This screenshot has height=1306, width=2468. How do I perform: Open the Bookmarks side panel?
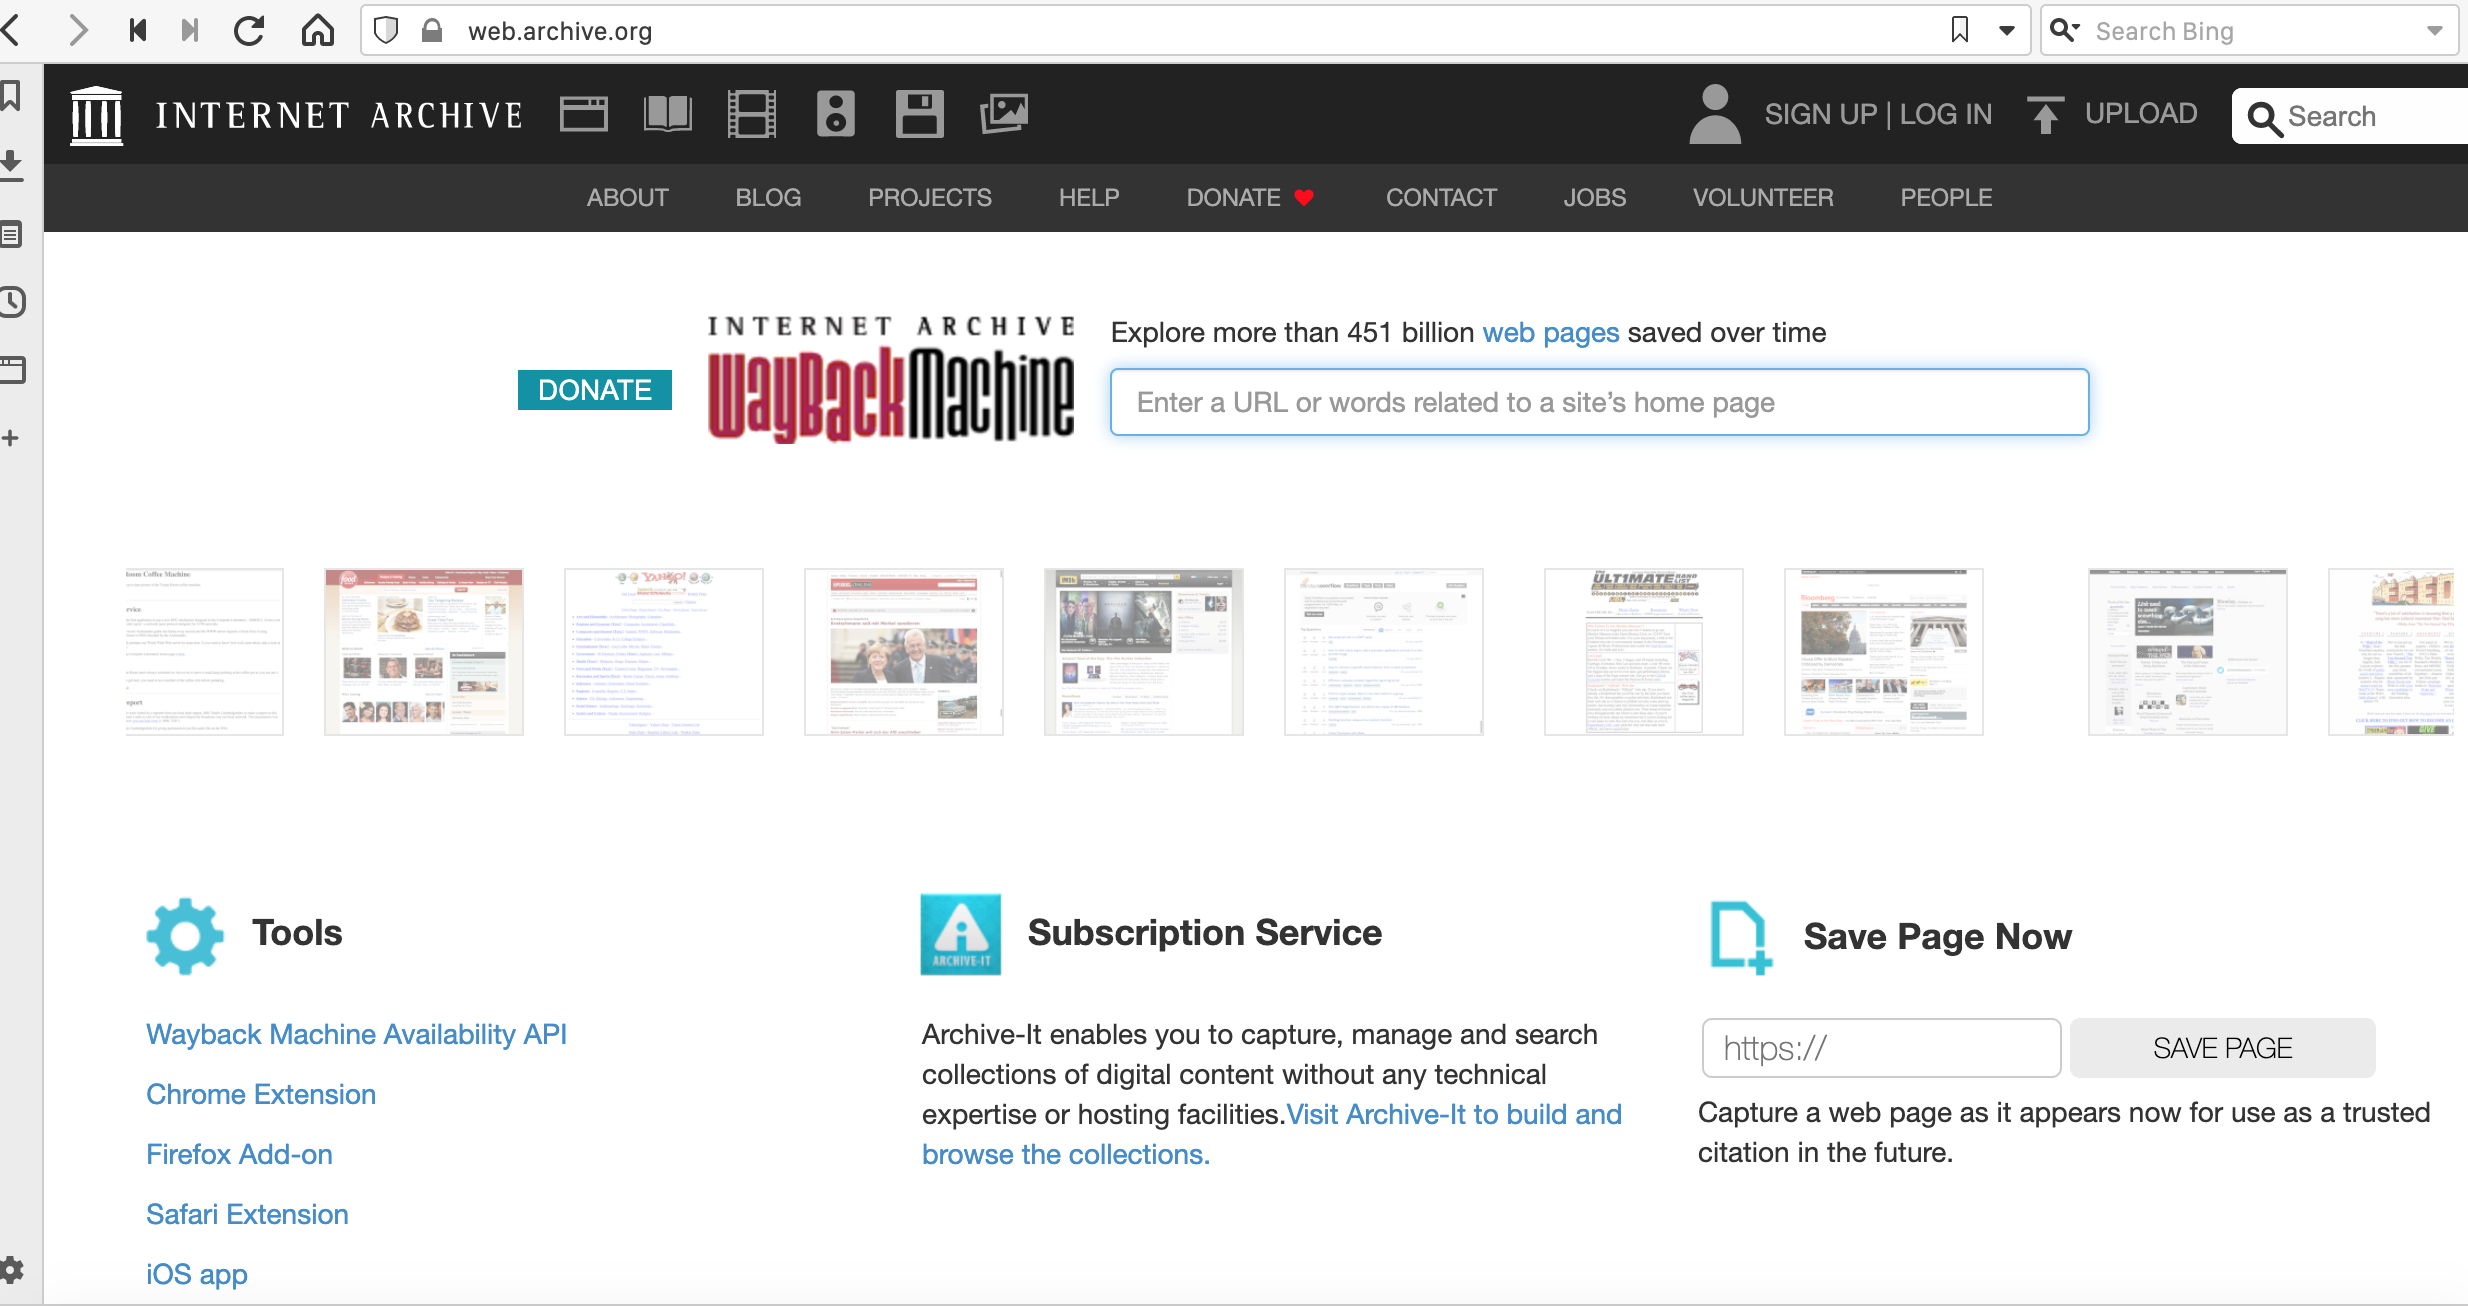click(x=12, y=96)
